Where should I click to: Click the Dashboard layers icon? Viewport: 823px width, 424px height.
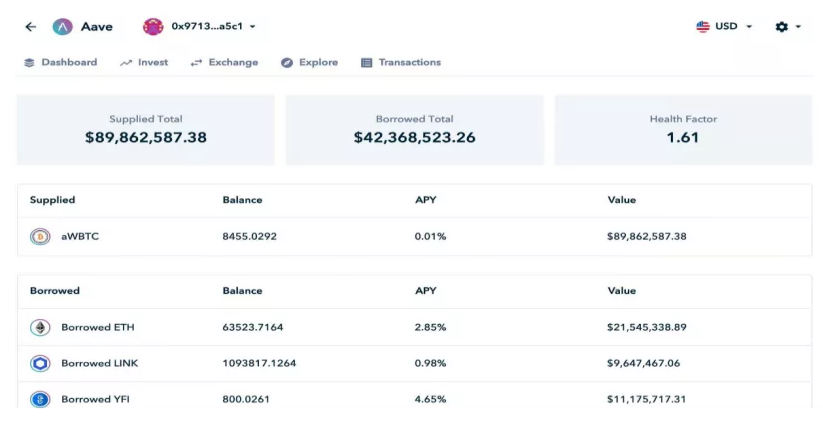[x=29, y=62]
